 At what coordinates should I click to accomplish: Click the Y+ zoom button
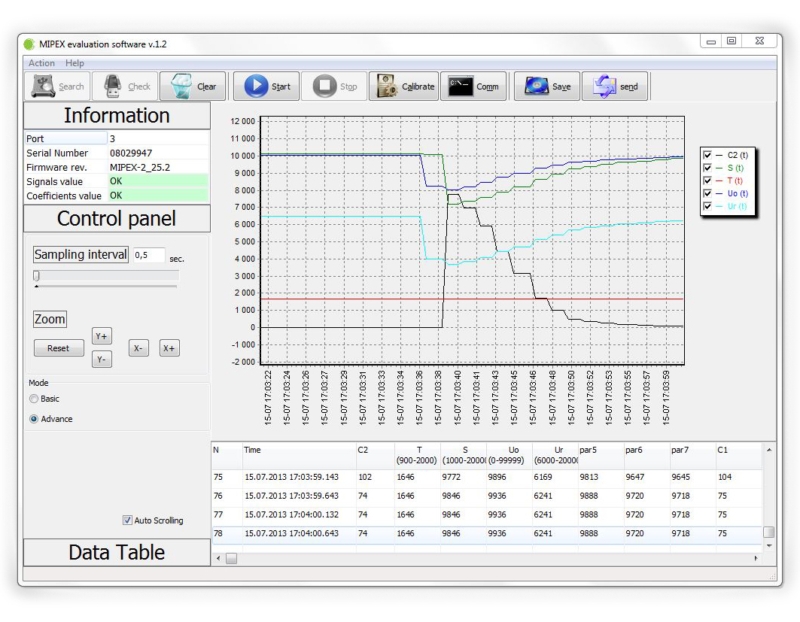(x=102, y=336)
